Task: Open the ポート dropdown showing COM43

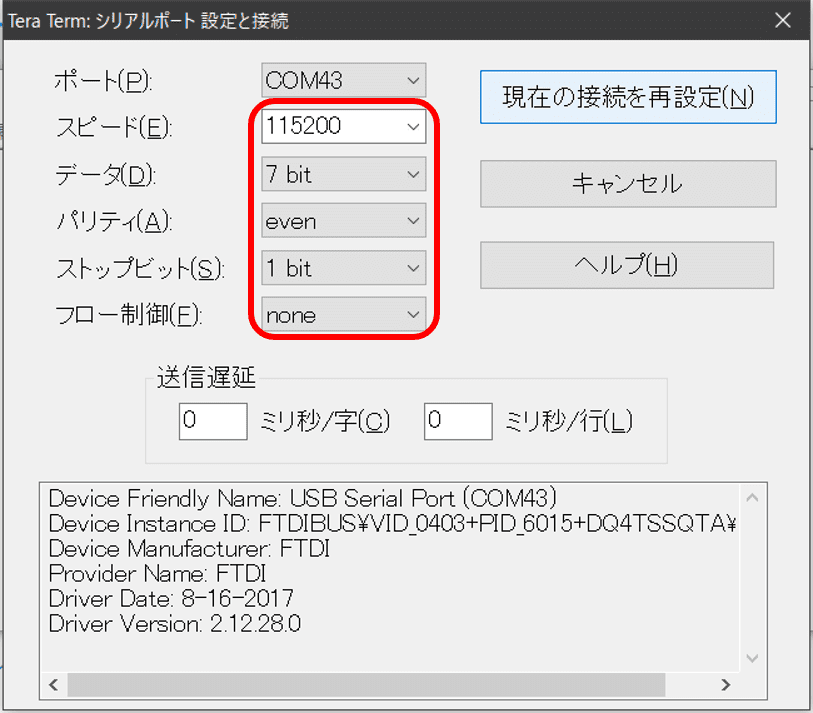Action: tap(344, 80)
